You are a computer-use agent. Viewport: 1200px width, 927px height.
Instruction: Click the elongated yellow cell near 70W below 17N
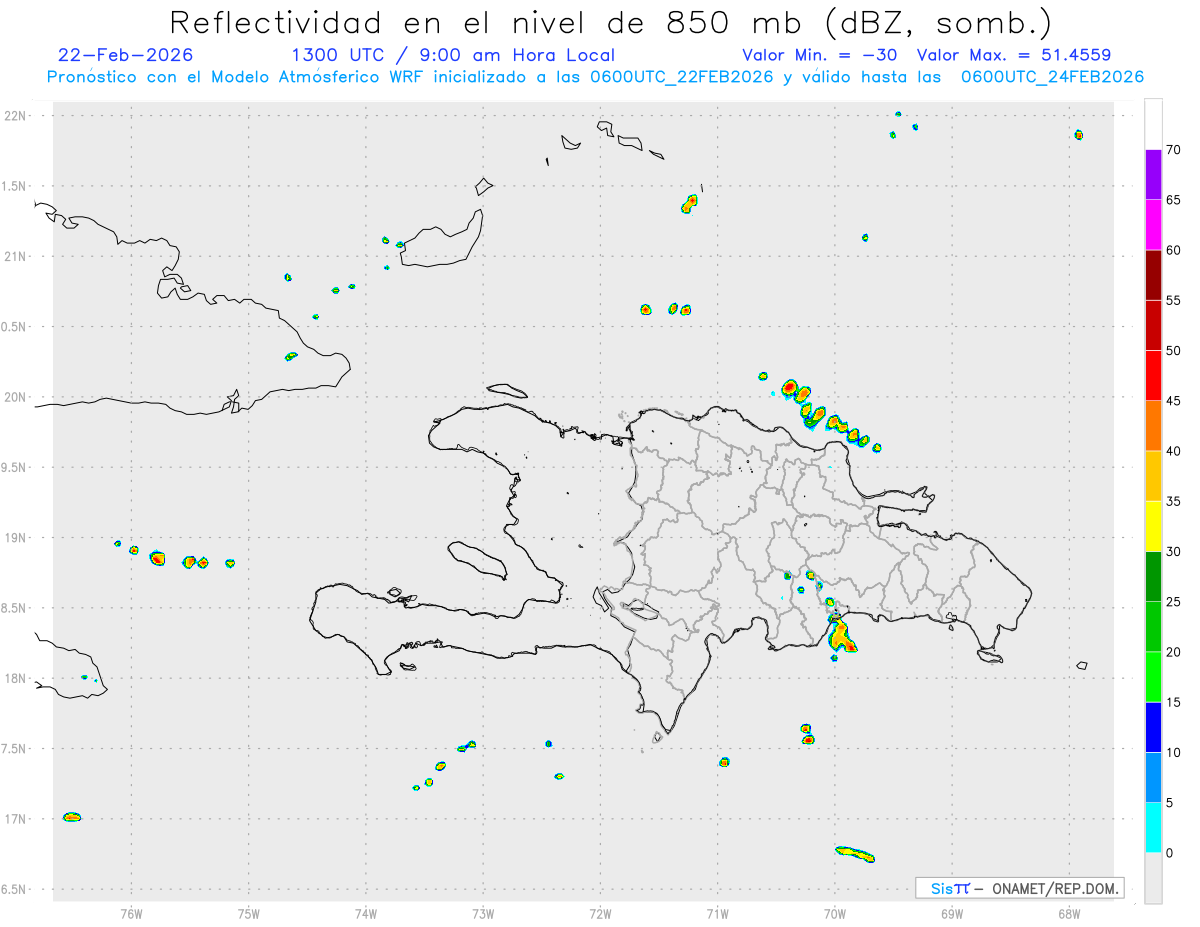click(855, 853)
